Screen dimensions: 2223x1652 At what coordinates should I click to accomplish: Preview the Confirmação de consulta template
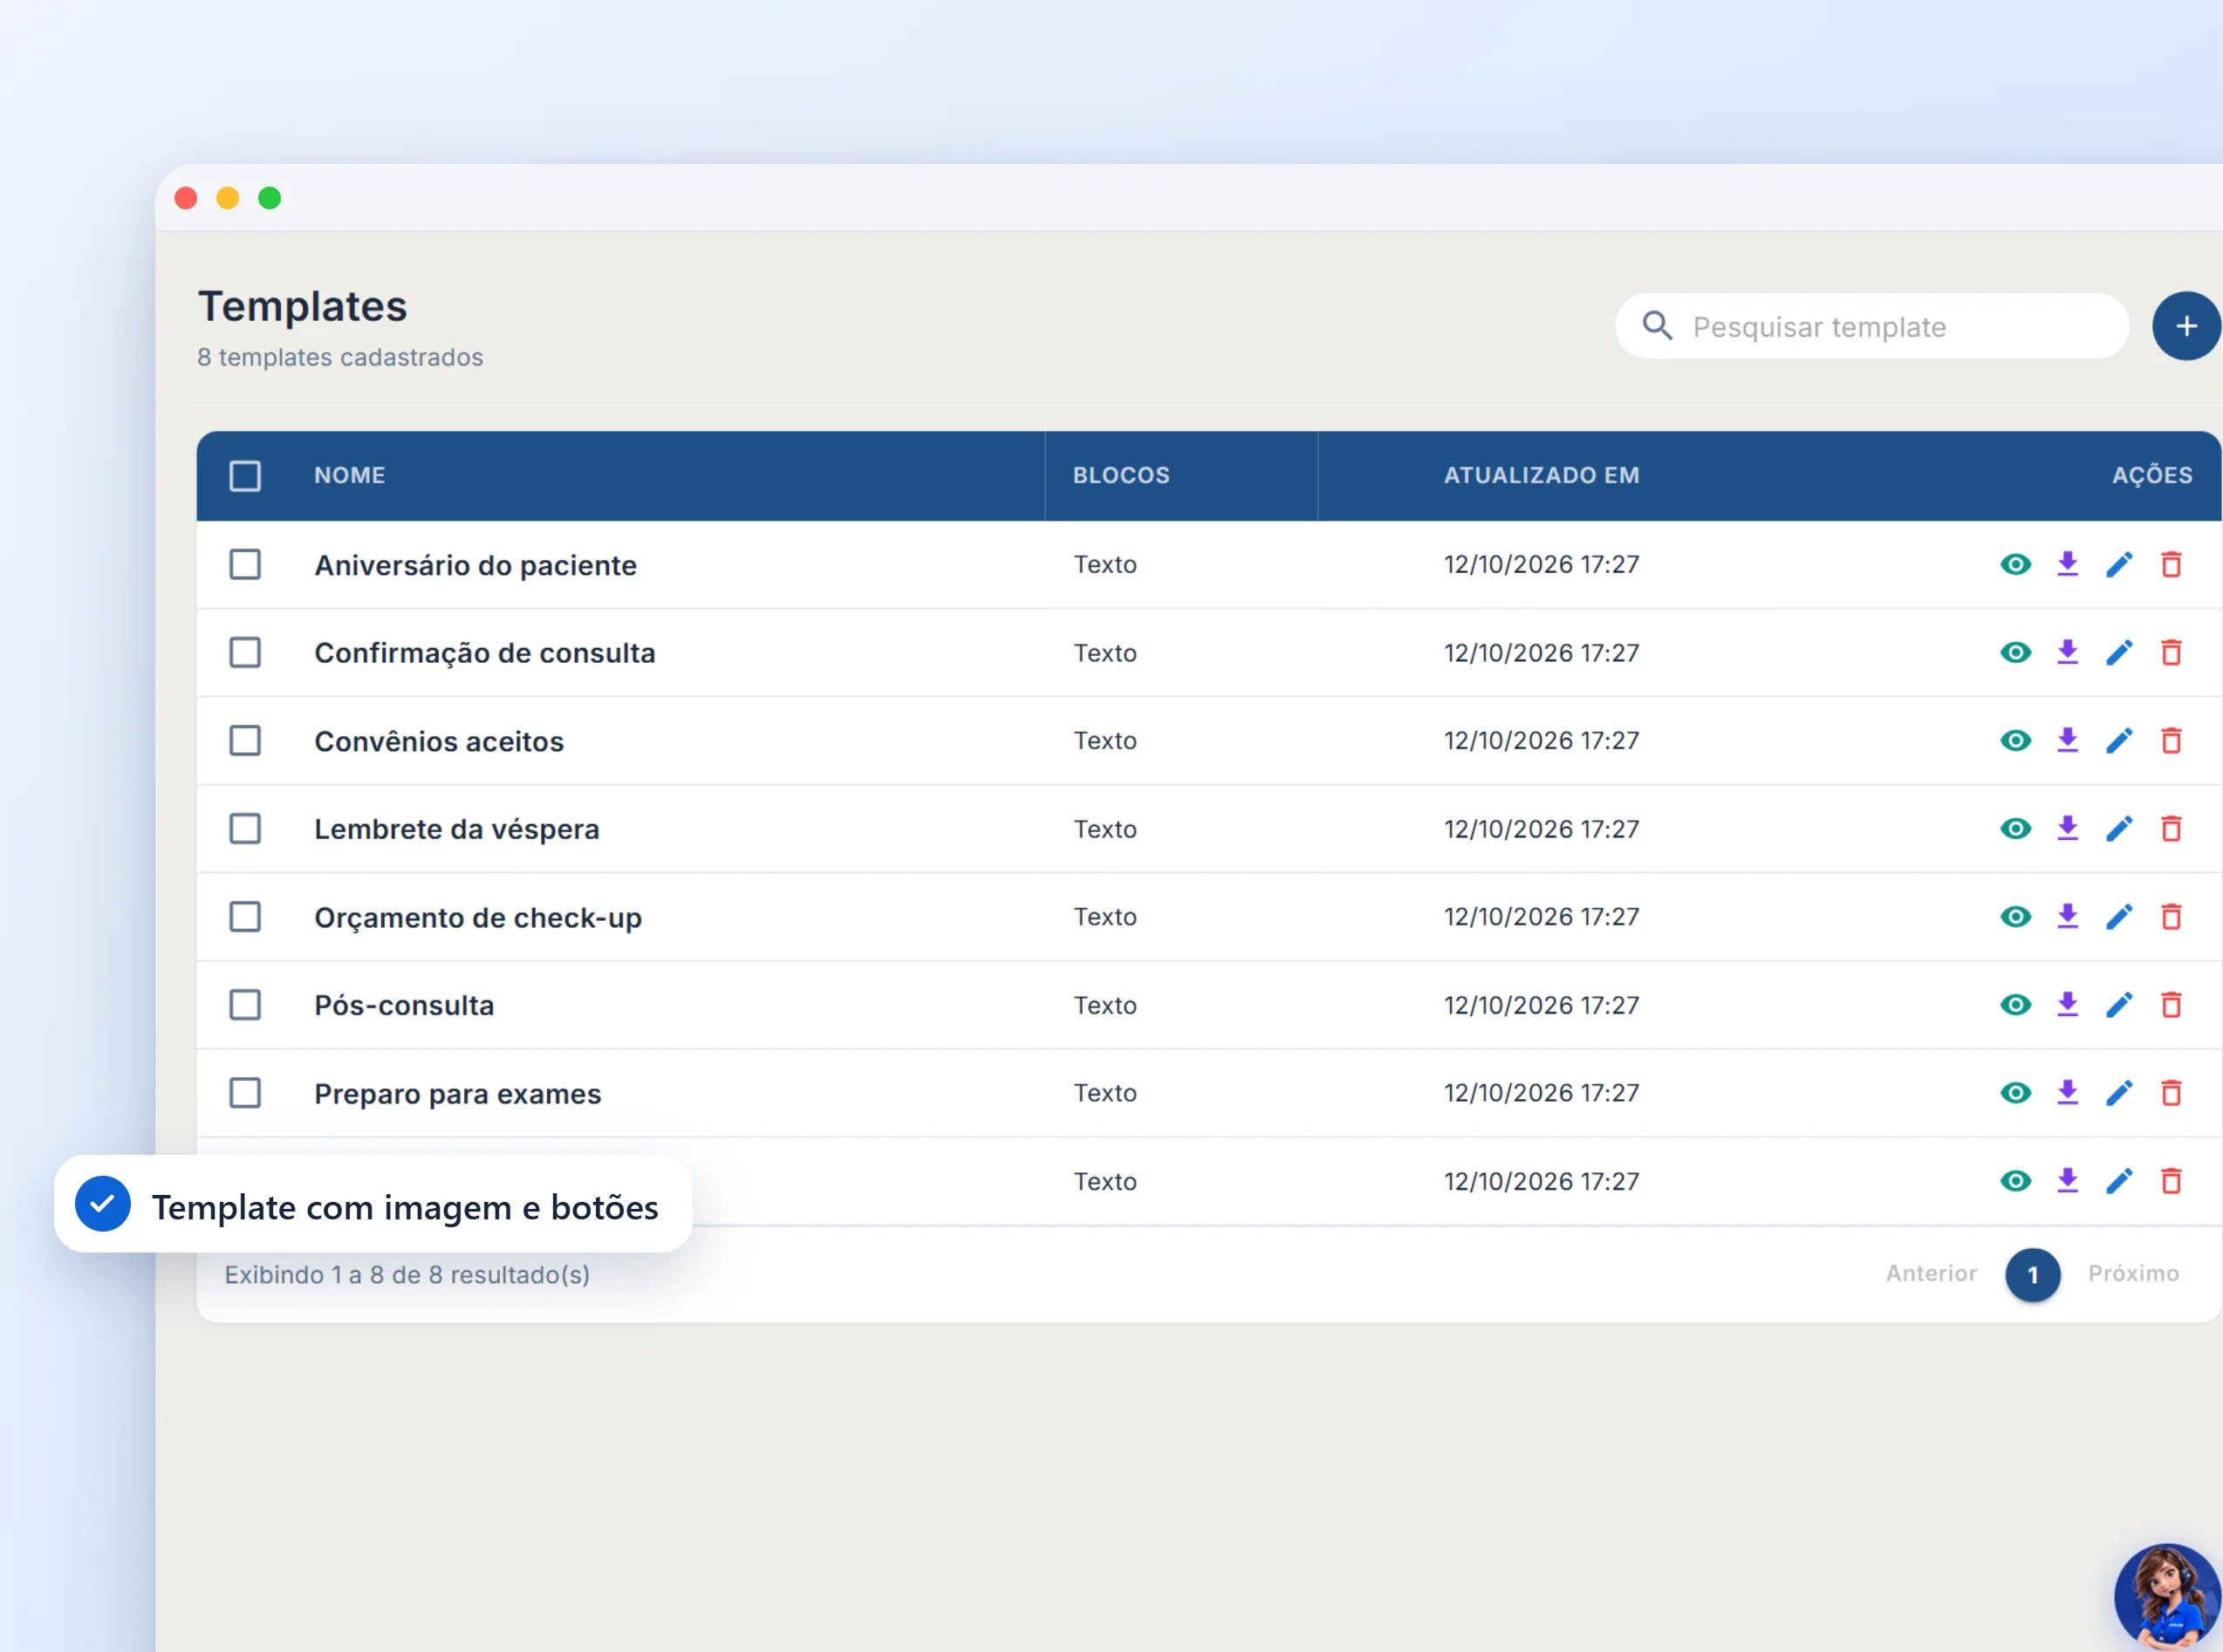[x=2015, y=652]
